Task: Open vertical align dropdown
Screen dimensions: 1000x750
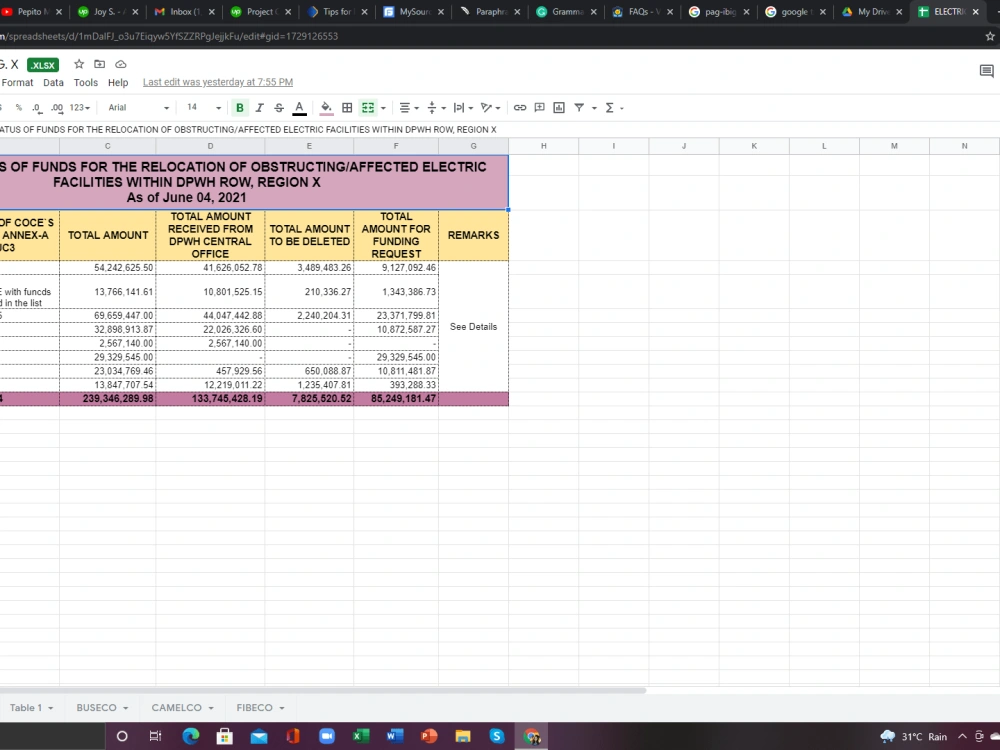Action: click(x=436, y=108)
